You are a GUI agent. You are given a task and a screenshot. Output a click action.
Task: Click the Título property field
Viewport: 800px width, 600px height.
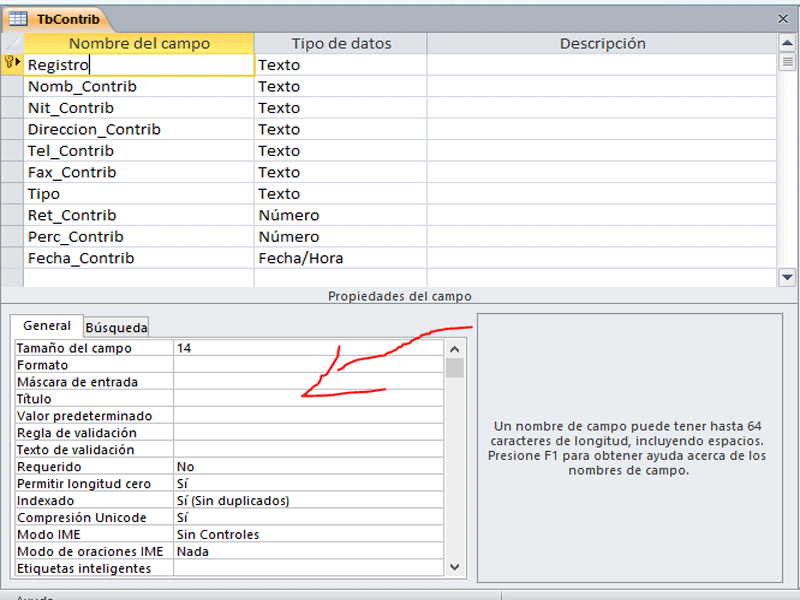point(300,398)
